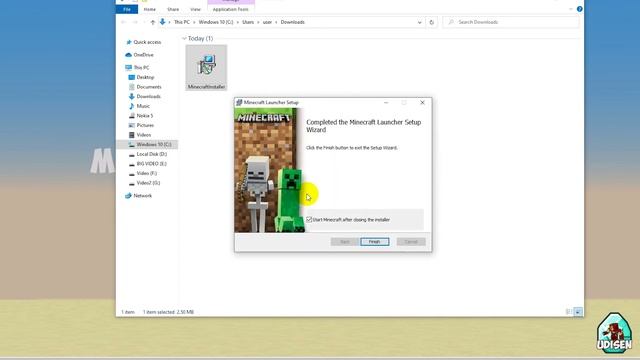Select BIG VIDEO (E:) drive in sidebar
Image resolution: width=640 pixels, height=360 pixels.
(x=151, y=164)
